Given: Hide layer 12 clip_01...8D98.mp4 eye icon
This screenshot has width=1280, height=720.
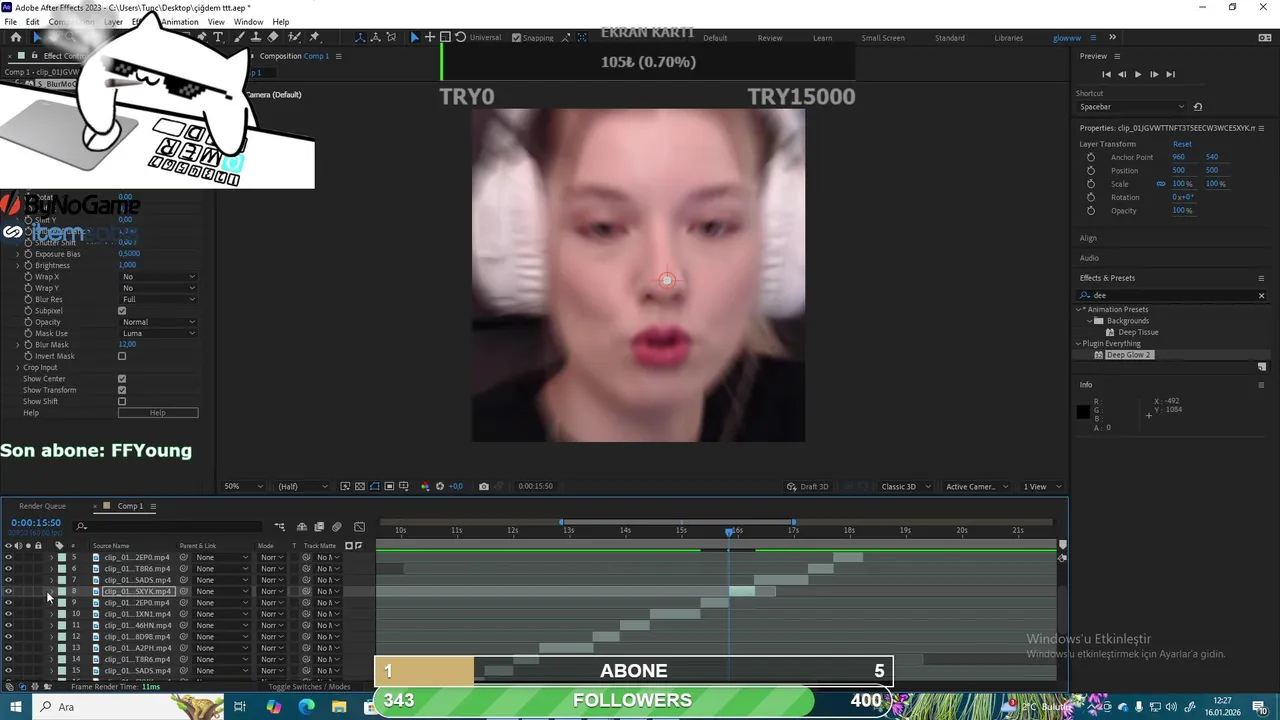Looking at the screenshot, I should [x=9, y=637].
